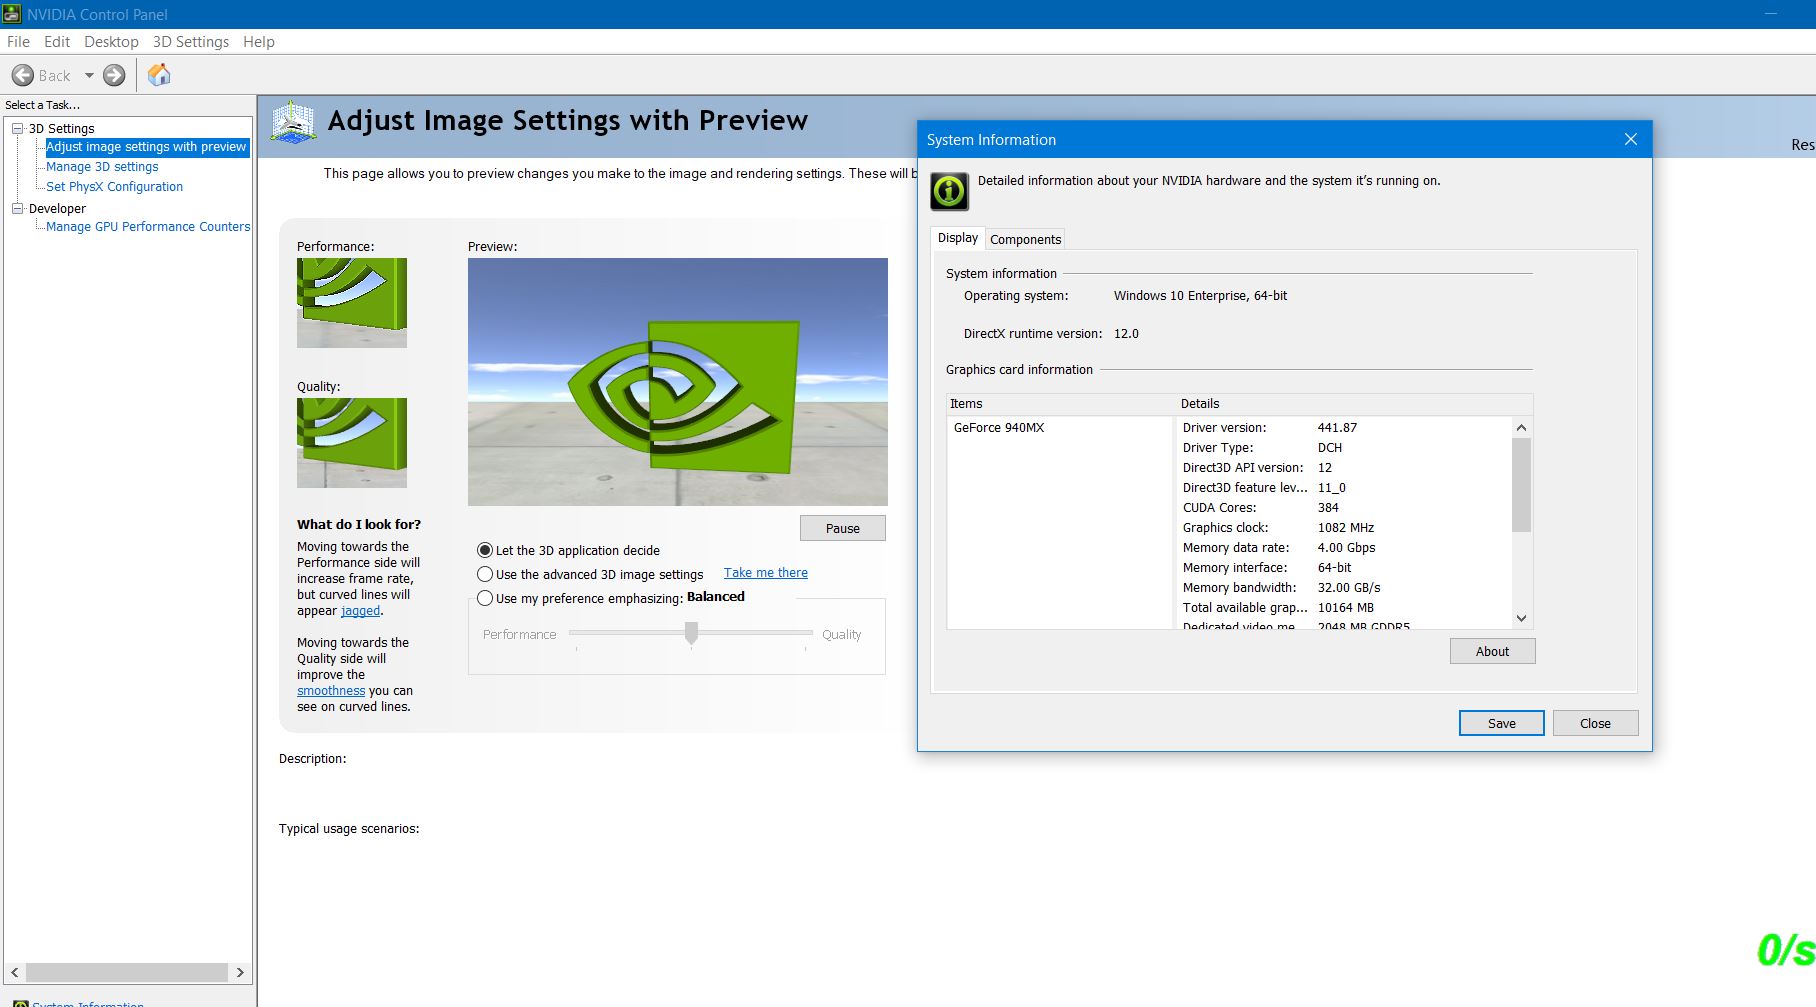The image size is (1816, 1007).
Task: Click details list scroll down arrow
Action: click(1521, 618)
